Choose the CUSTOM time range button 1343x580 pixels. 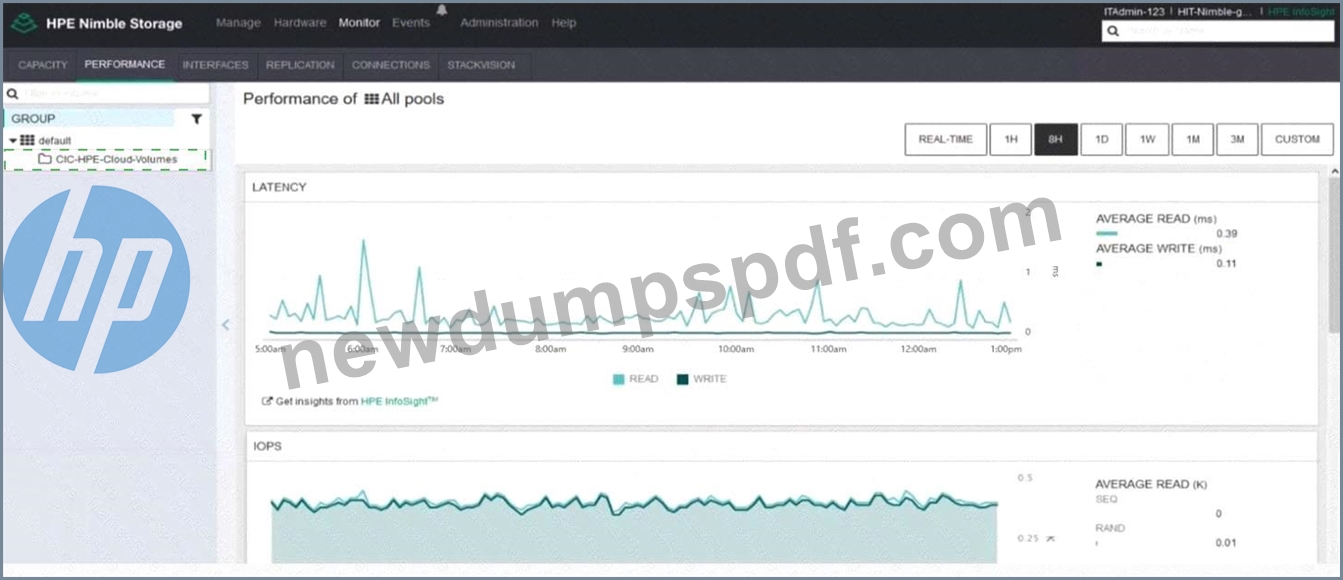(1298, 139)
